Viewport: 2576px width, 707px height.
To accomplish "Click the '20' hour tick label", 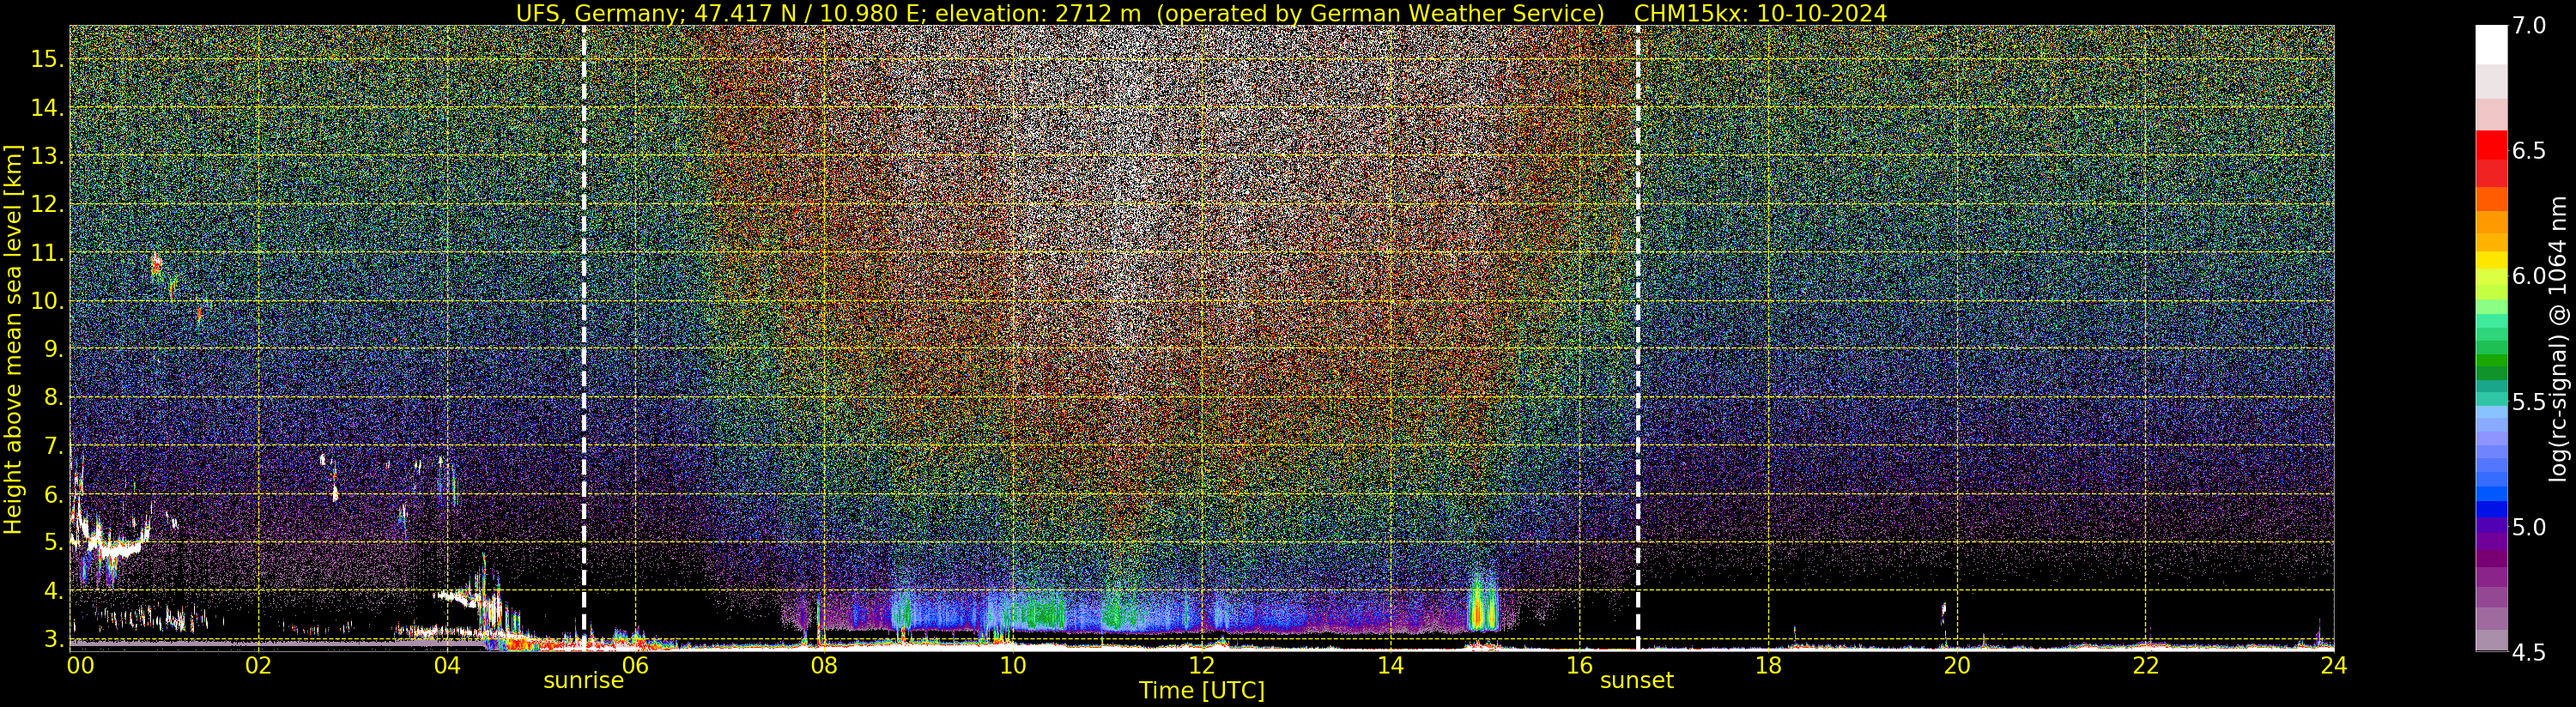I will click(x=1956, y=665).
